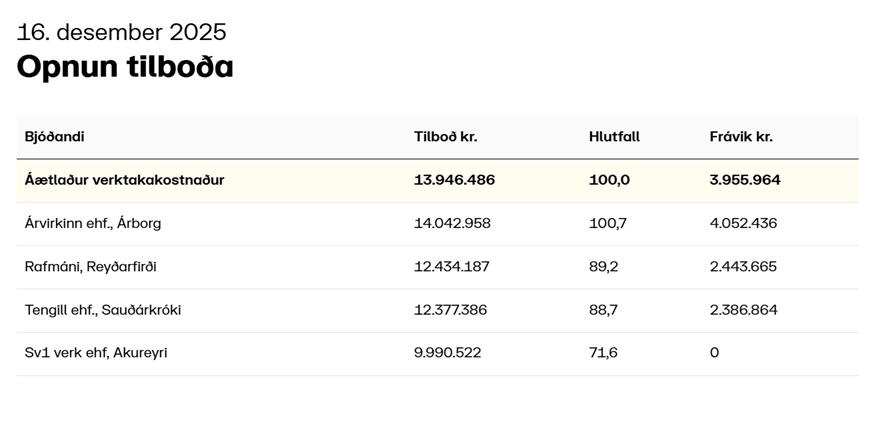Click the Opnun tilboða heading
874x434 pixels.
[x=125, y=67]
